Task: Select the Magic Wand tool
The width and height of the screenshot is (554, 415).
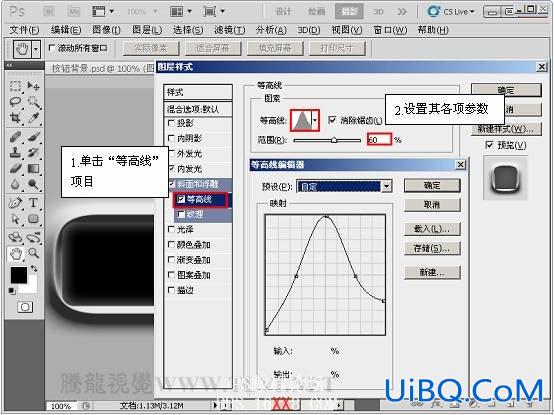Action: [34, 102]
